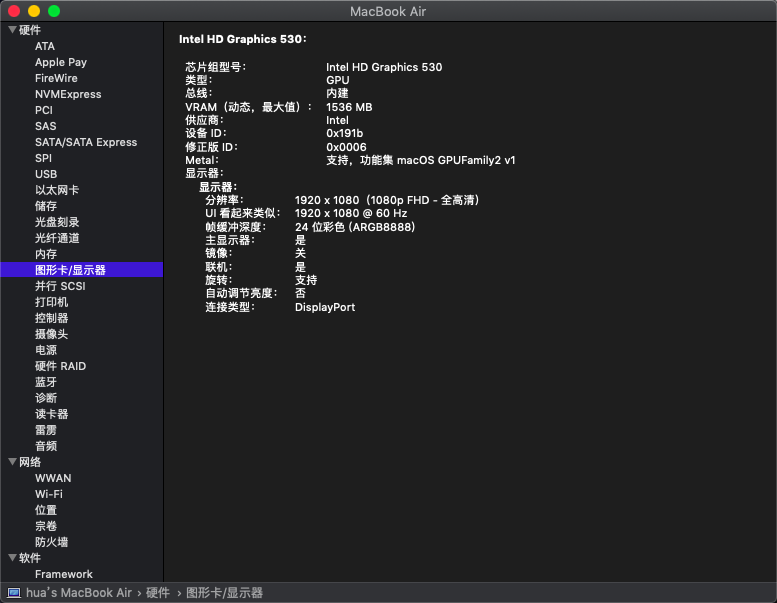Click the Intel HD Graphics 530 heading

tap(243, 39)
